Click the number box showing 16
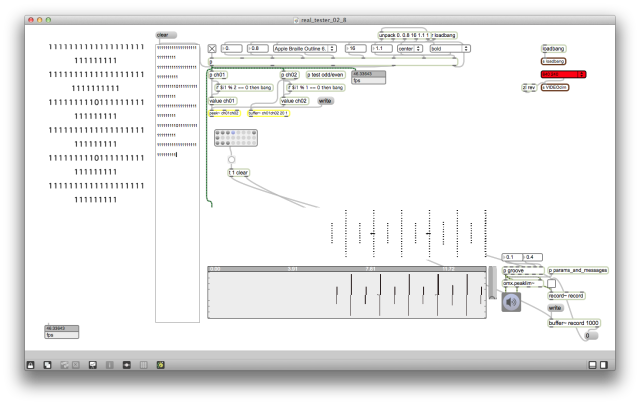Screen dimensions: 640x405 [x=356, y=49]
